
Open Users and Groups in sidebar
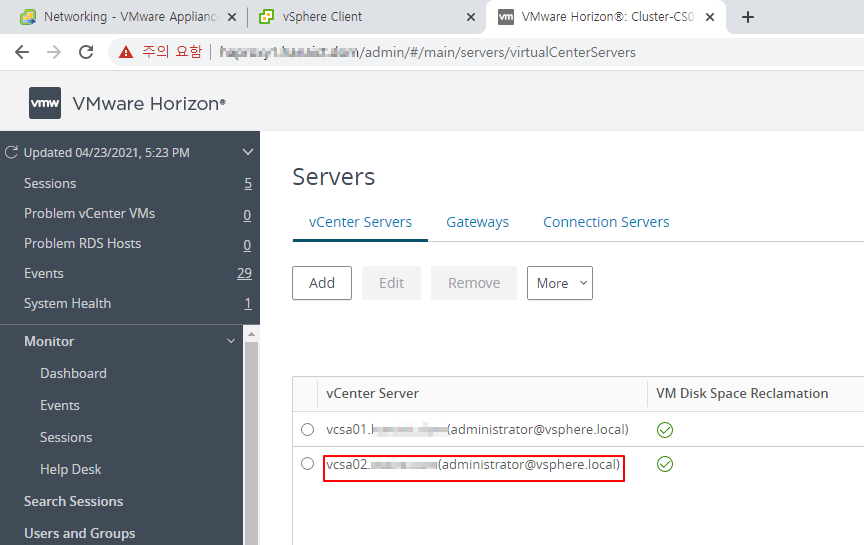(80, 533)
